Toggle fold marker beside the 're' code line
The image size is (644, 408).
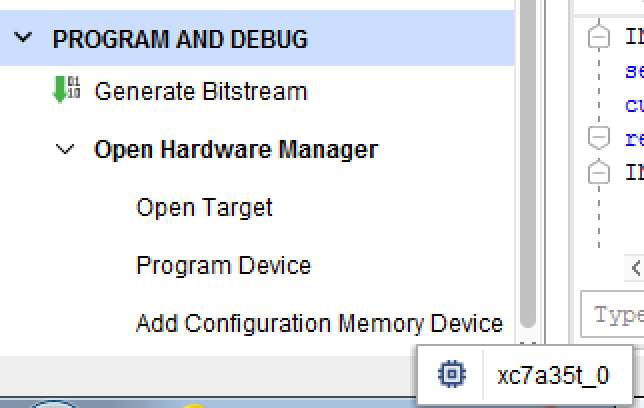[x=599, y=137]
